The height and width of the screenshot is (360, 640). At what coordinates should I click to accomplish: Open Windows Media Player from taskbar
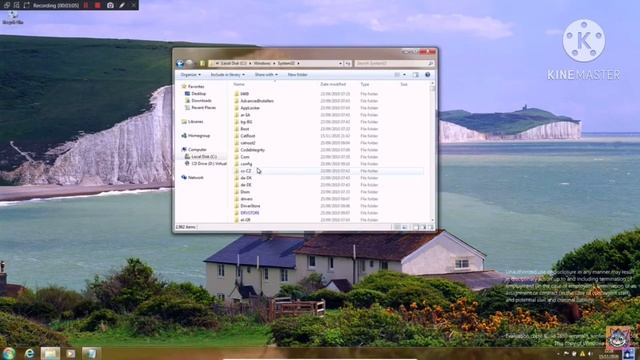pyautogui.click(x=71, y=353)
